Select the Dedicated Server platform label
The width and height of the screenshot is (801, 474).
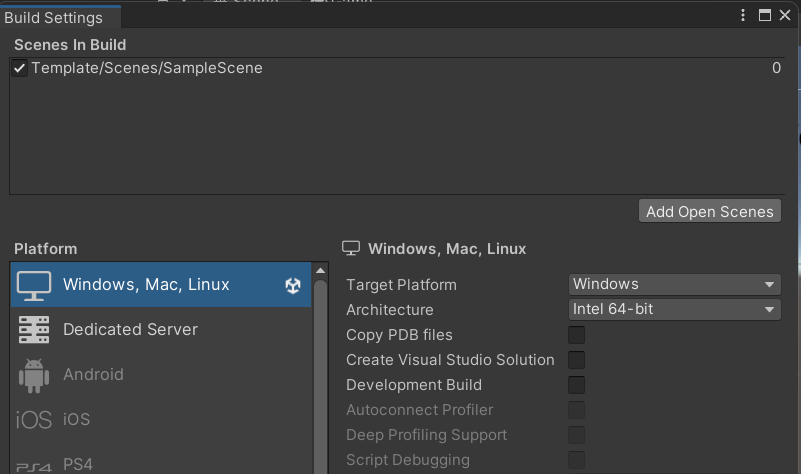click(x=130, y=329)
